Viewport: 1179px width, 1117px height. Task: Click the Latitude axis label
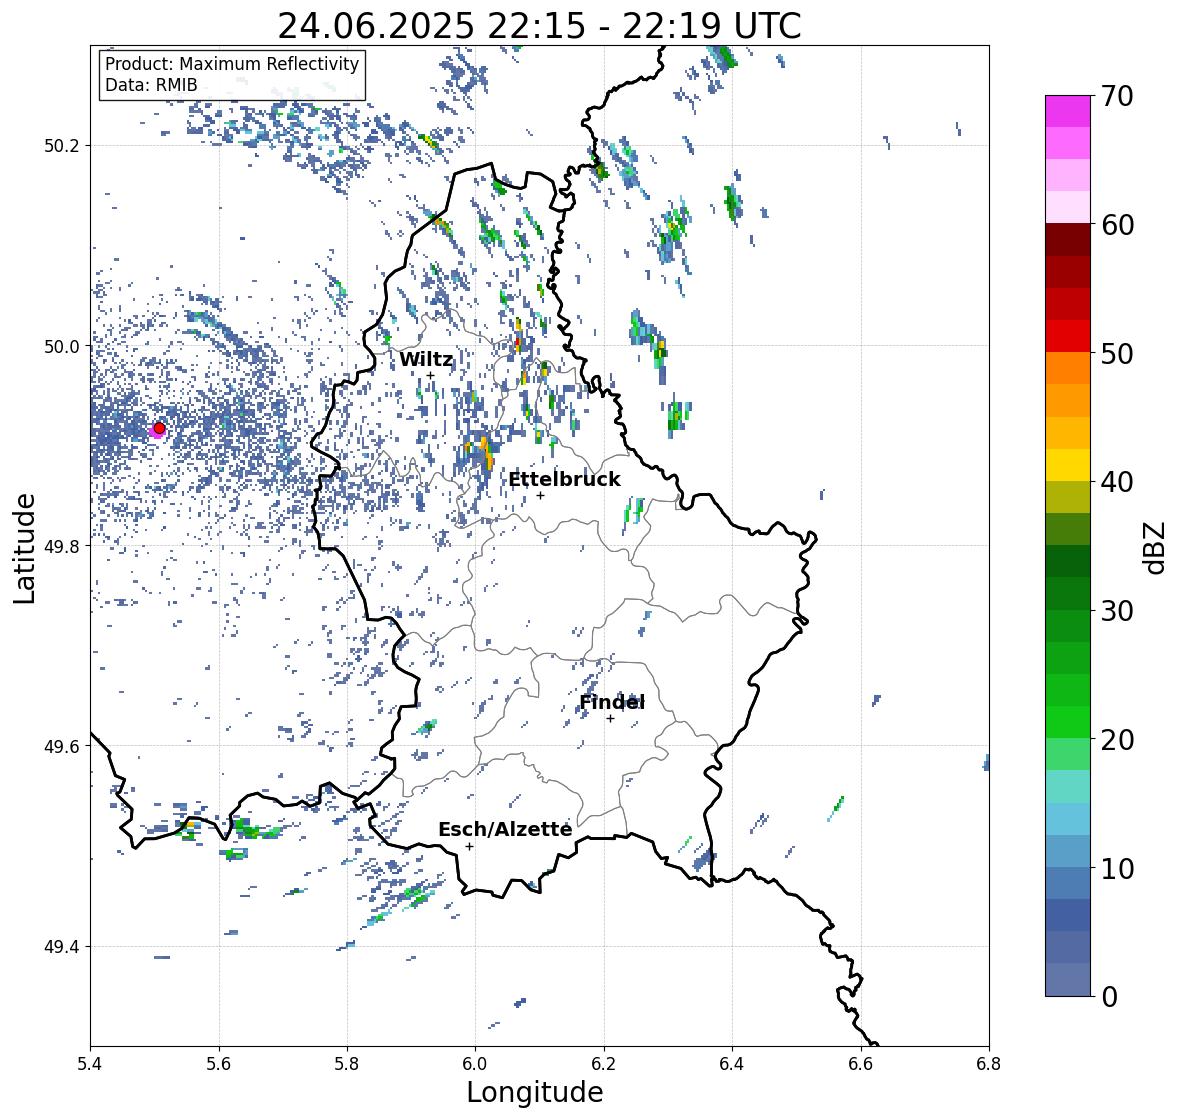tap(25, 548)
